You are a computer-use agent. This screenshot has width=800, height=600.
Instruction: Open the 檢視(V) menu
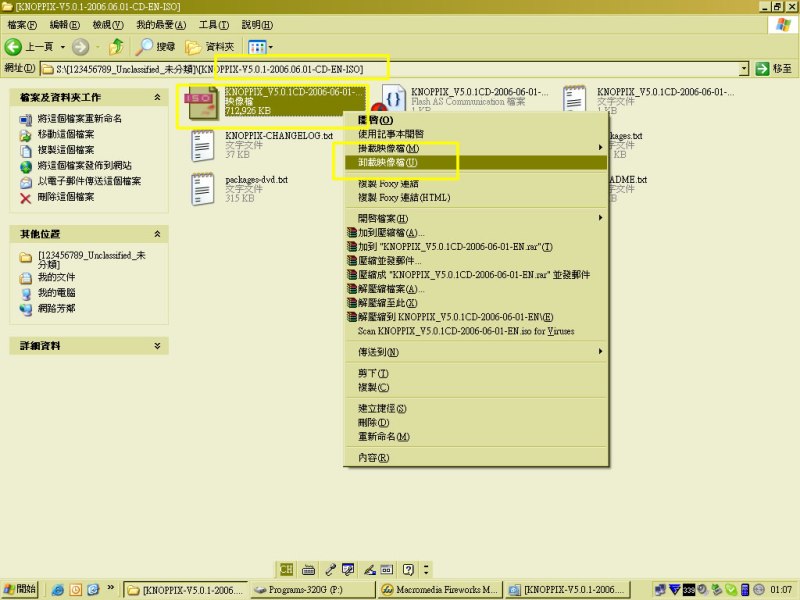pos(108,25)
